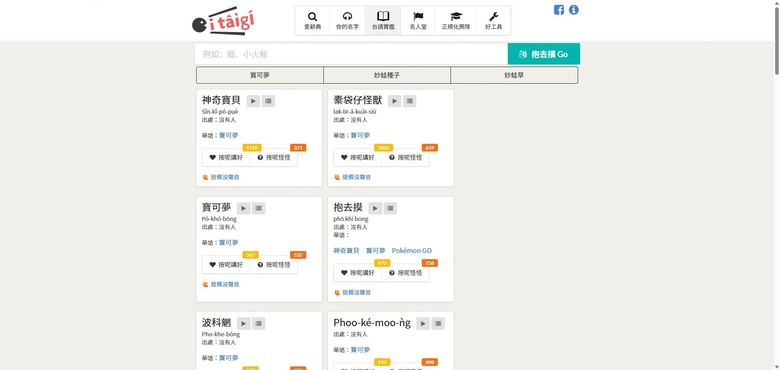Play audio for 棄袋仔怪獸

click(x=394, y=101)
